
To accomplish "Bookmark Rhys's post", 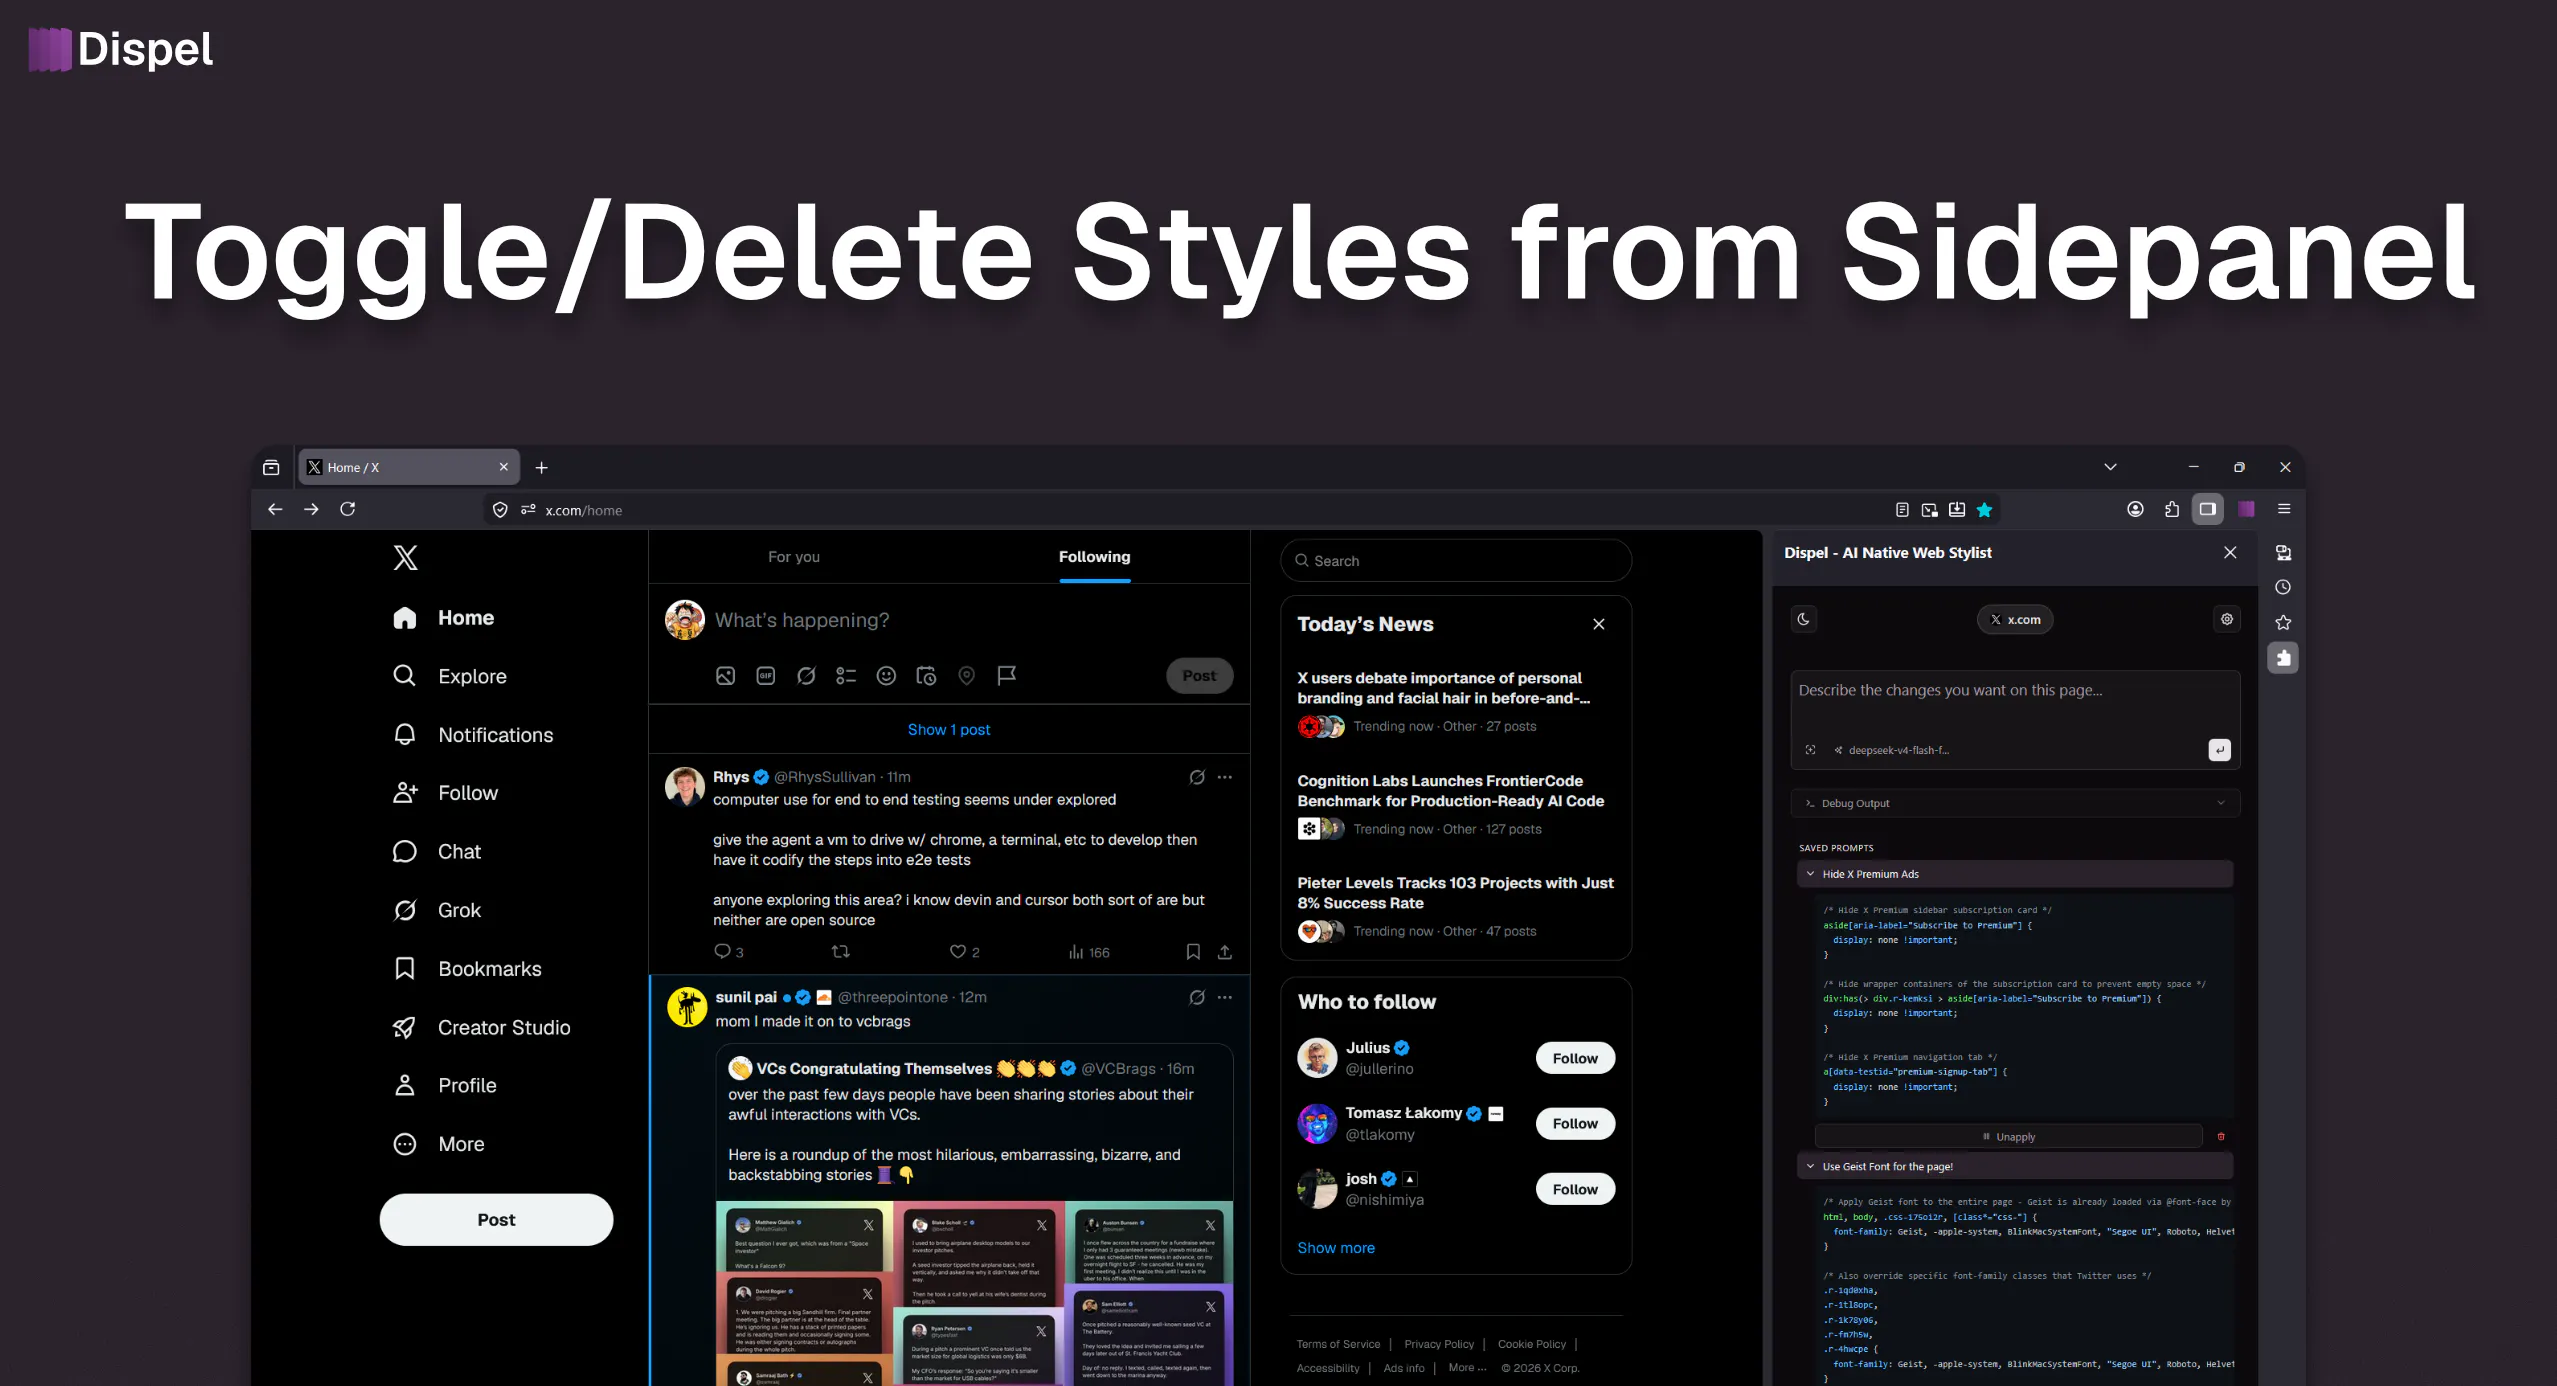I will 1193,952.
